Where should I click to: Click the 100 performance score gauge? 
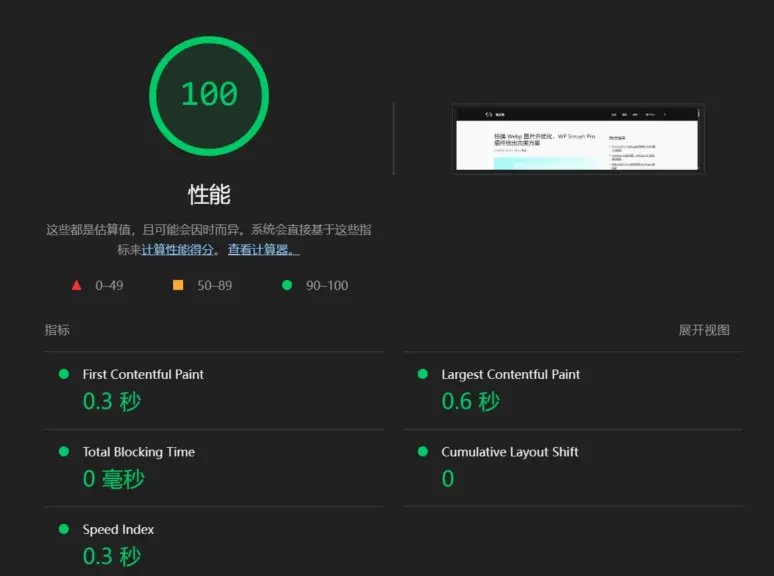(209, 95)
